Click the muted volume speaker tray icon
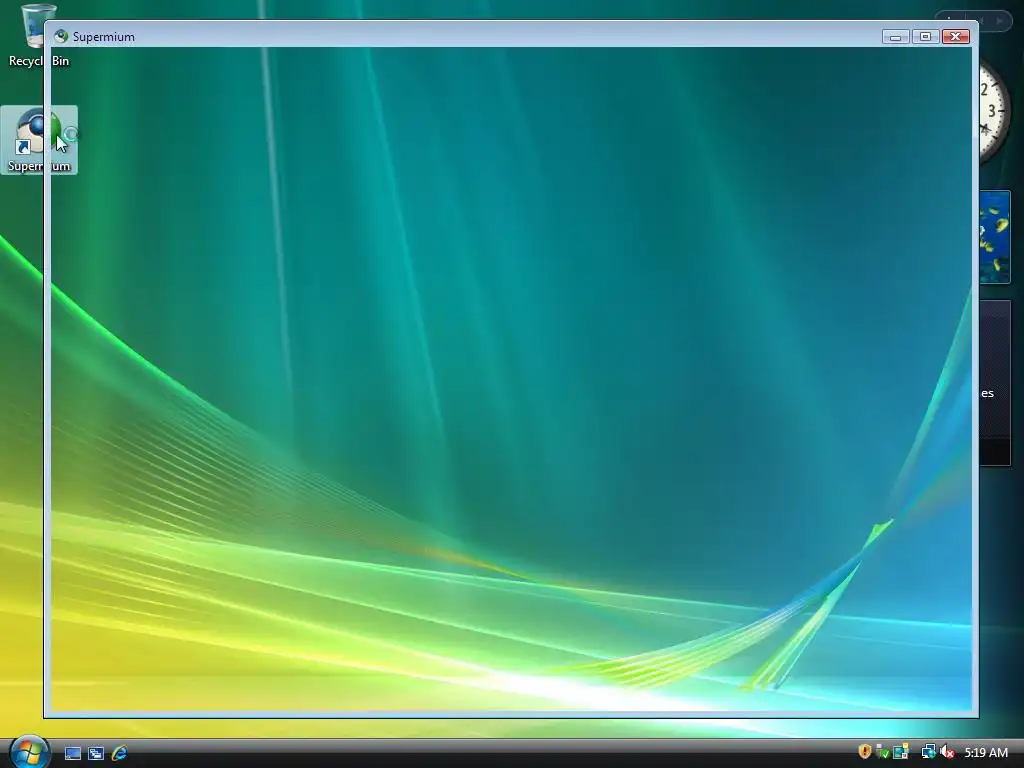This screenshot has height=768, width=1024. click(x=947, y=752)
